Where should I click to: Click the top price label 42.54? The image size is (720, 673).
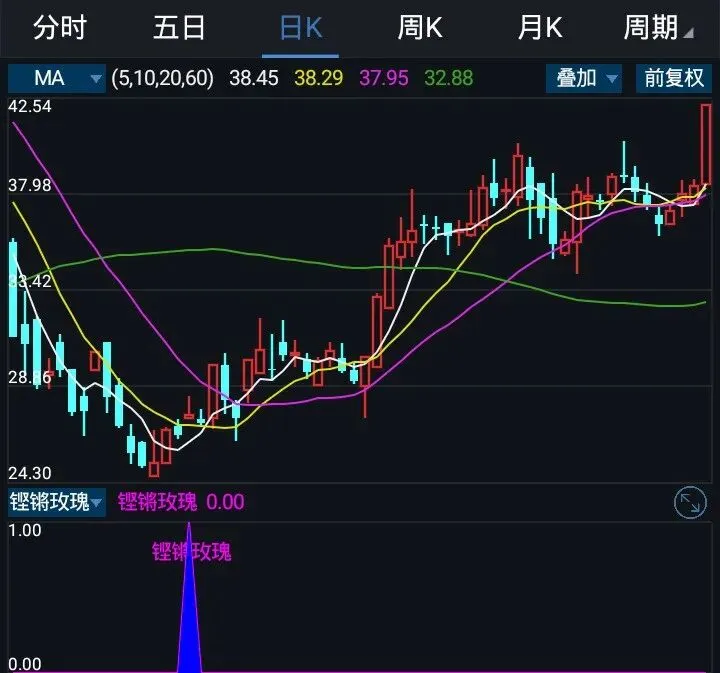pyautogui.click(x=30, y=107)
